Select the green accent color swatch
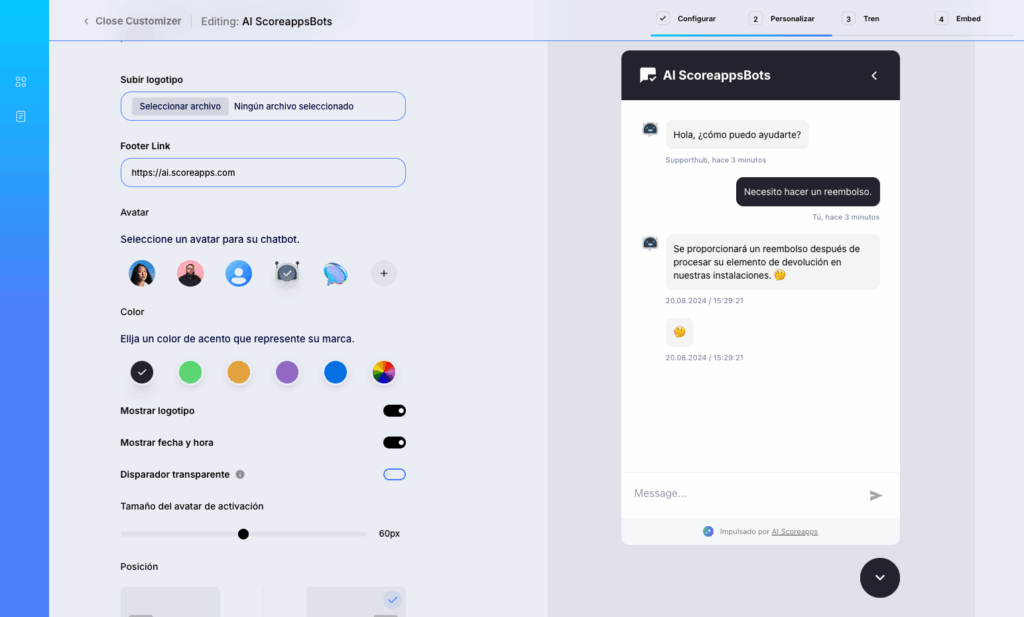 click(x=190, y=372)
